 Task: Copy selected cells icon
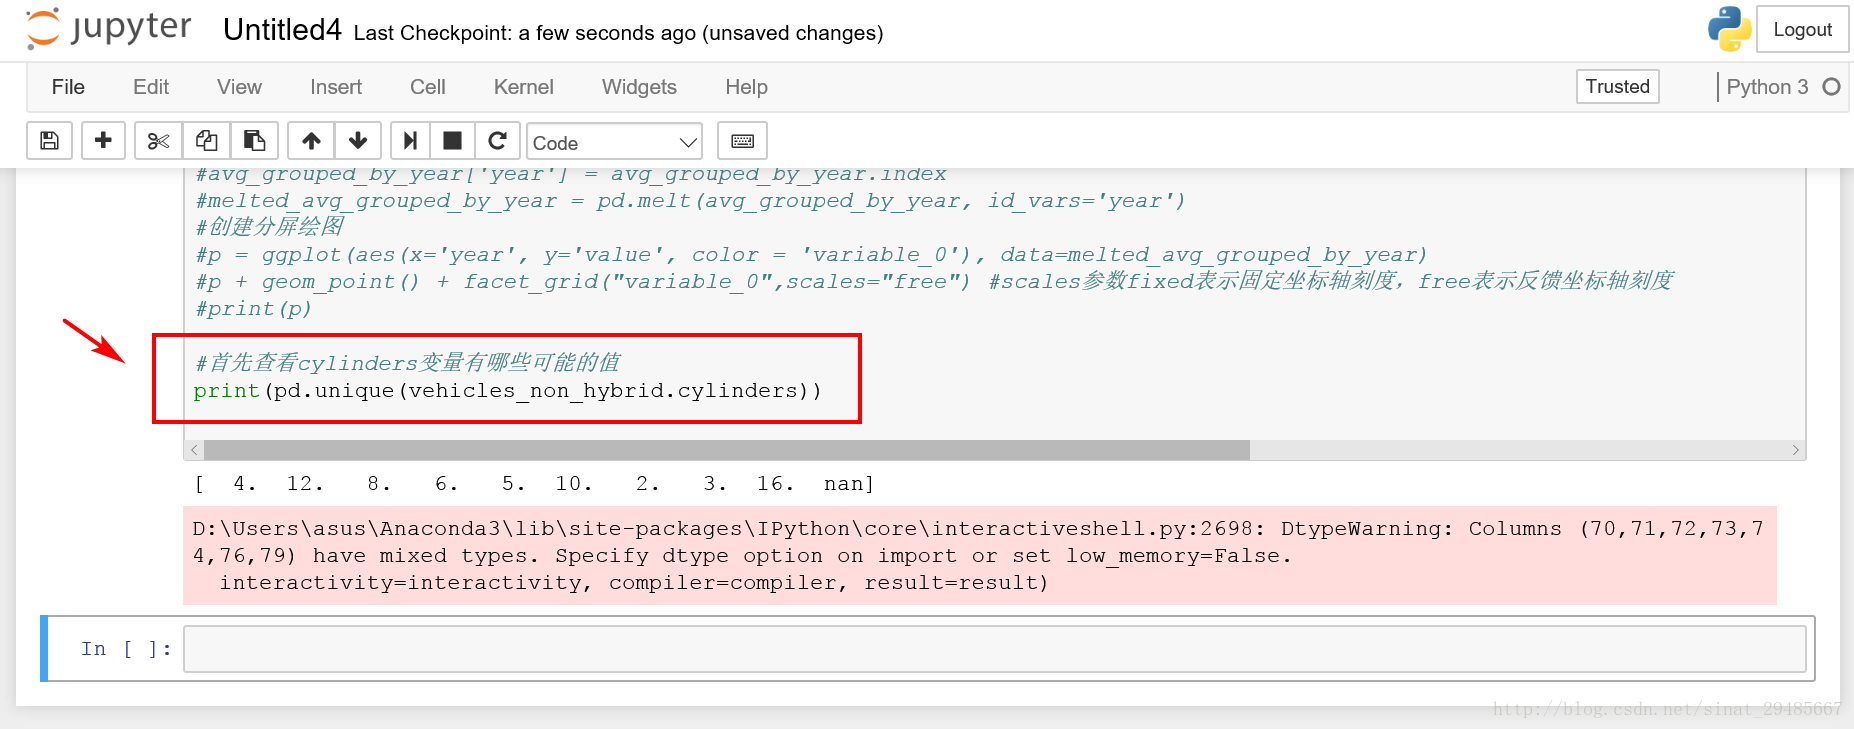pyautogui.click(x=207, y=141)
